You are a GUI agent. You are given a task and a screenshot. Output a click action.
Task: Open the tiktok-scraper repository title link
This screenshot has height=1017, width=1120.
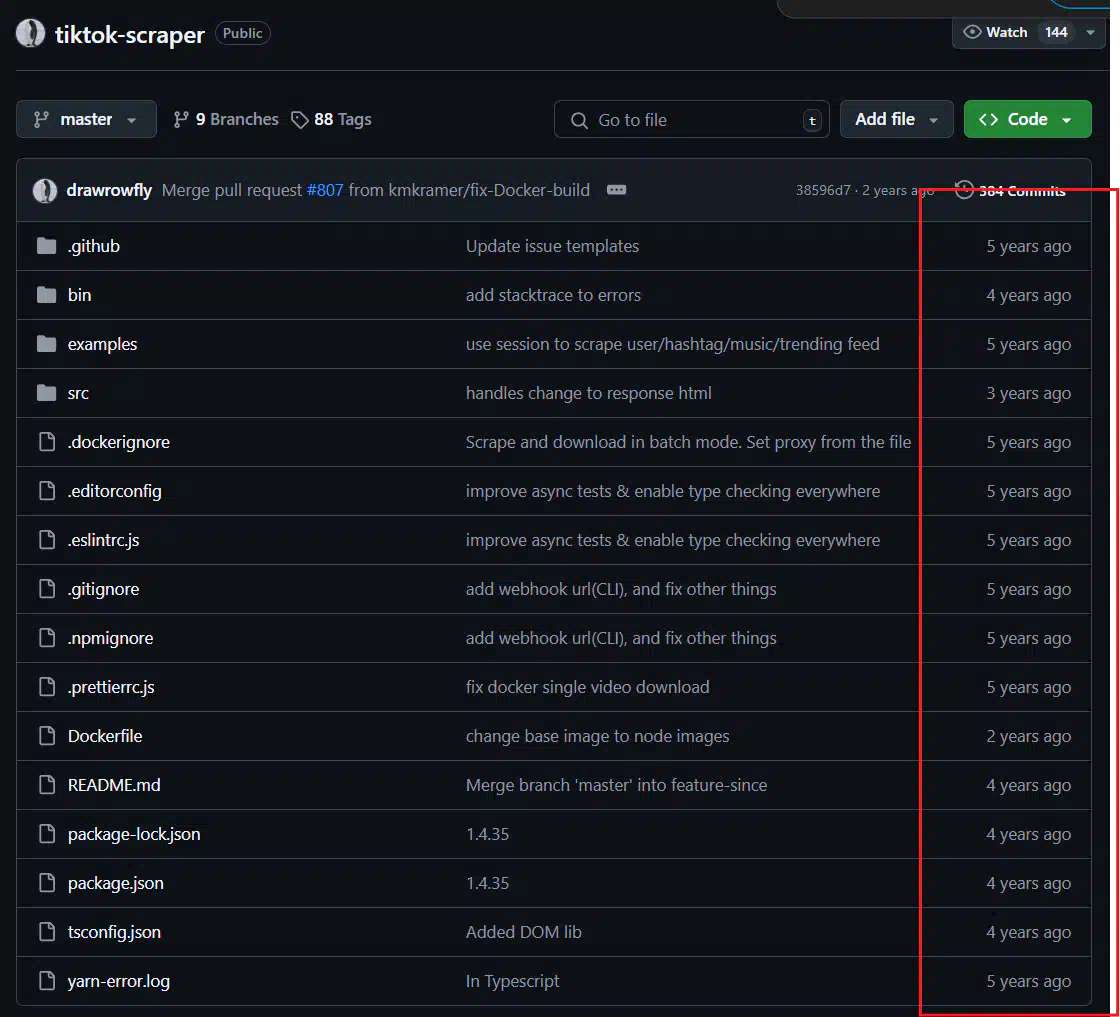coord(129,34)
